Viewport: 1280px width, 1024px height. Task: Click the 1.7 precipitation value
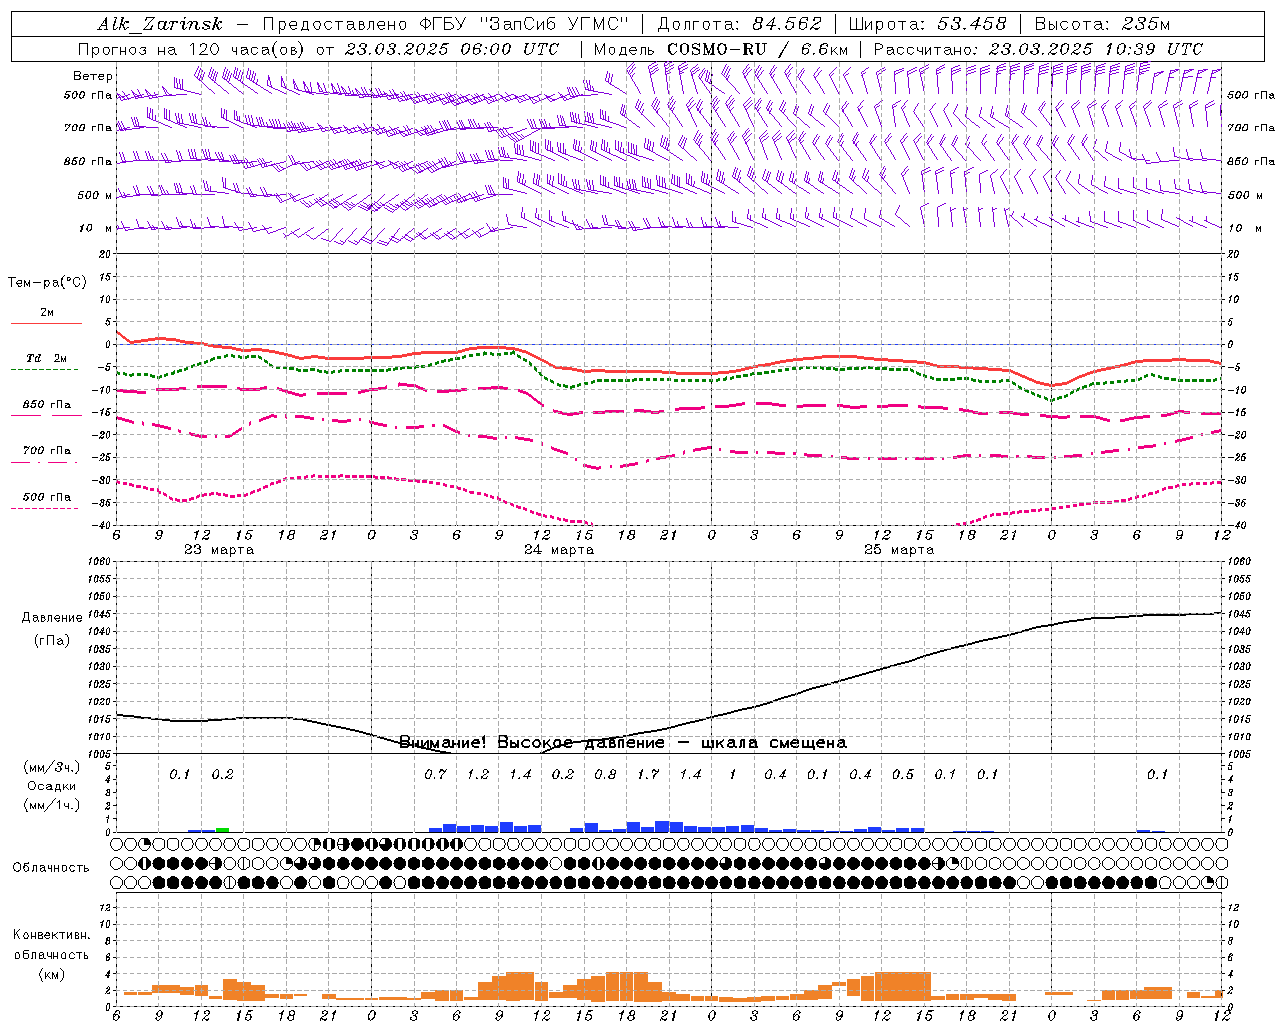tap(648, 775)
